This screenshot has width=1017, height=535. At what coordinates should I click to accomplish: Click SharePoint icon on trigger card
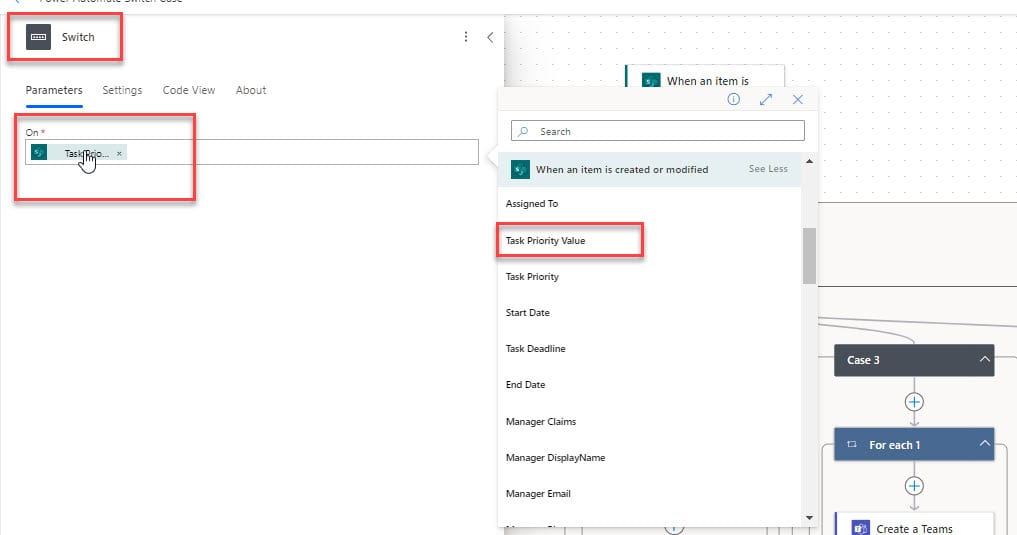pos(651,80)
